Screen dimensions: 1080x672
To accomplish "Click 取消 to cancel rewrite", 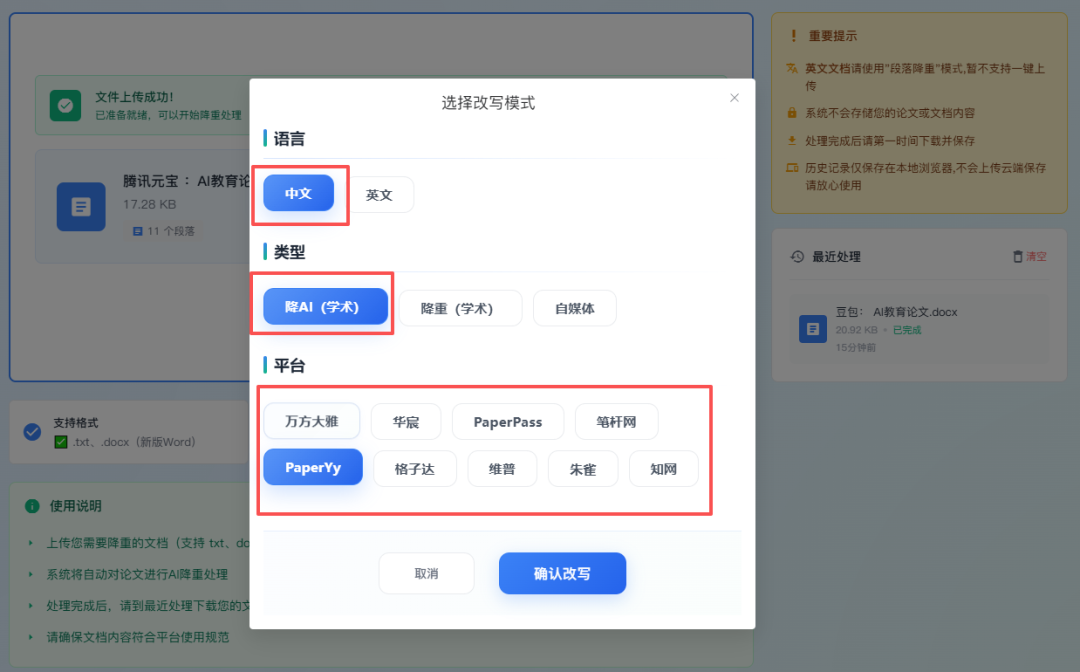I will [426, 574].
